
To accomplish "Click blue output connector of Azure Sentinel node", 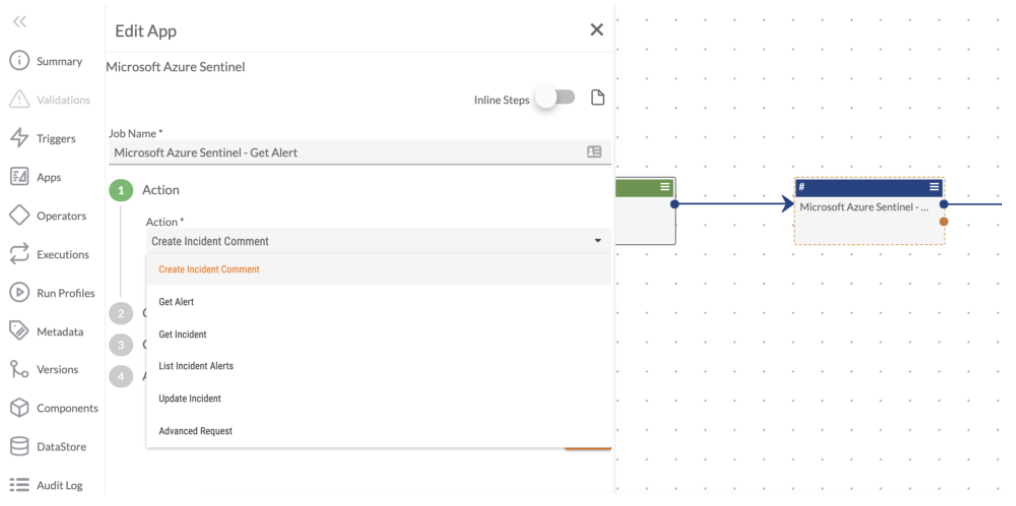I will click(944, 204).
